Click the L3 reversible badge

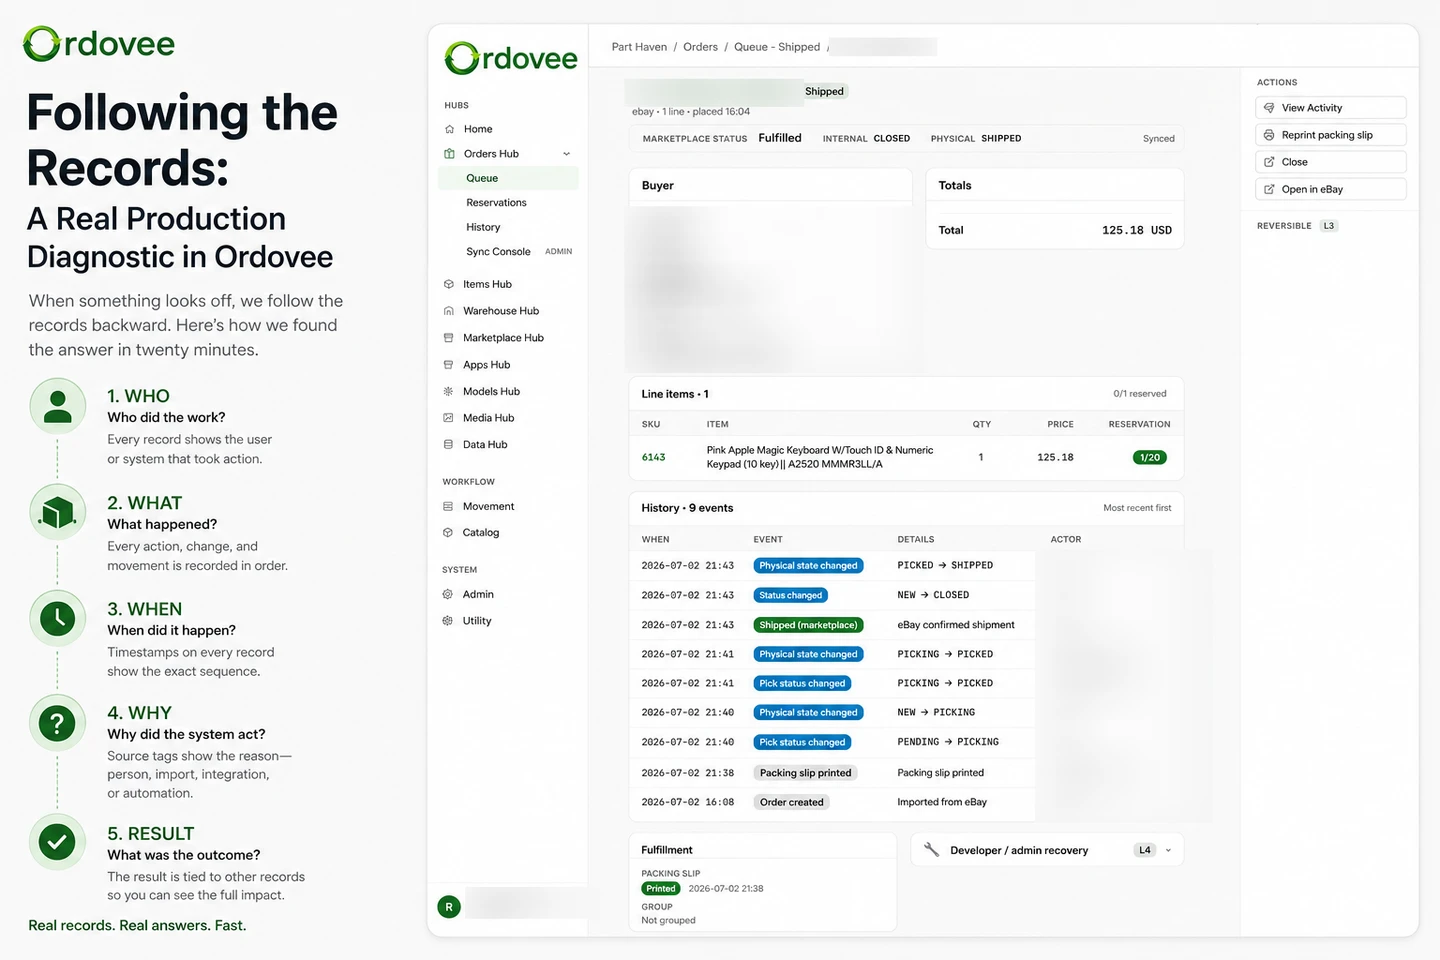(1329, 226)
